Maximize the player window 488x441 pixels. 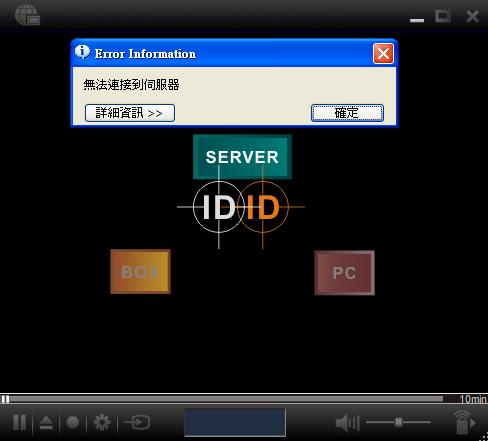[x=443, y=16]
